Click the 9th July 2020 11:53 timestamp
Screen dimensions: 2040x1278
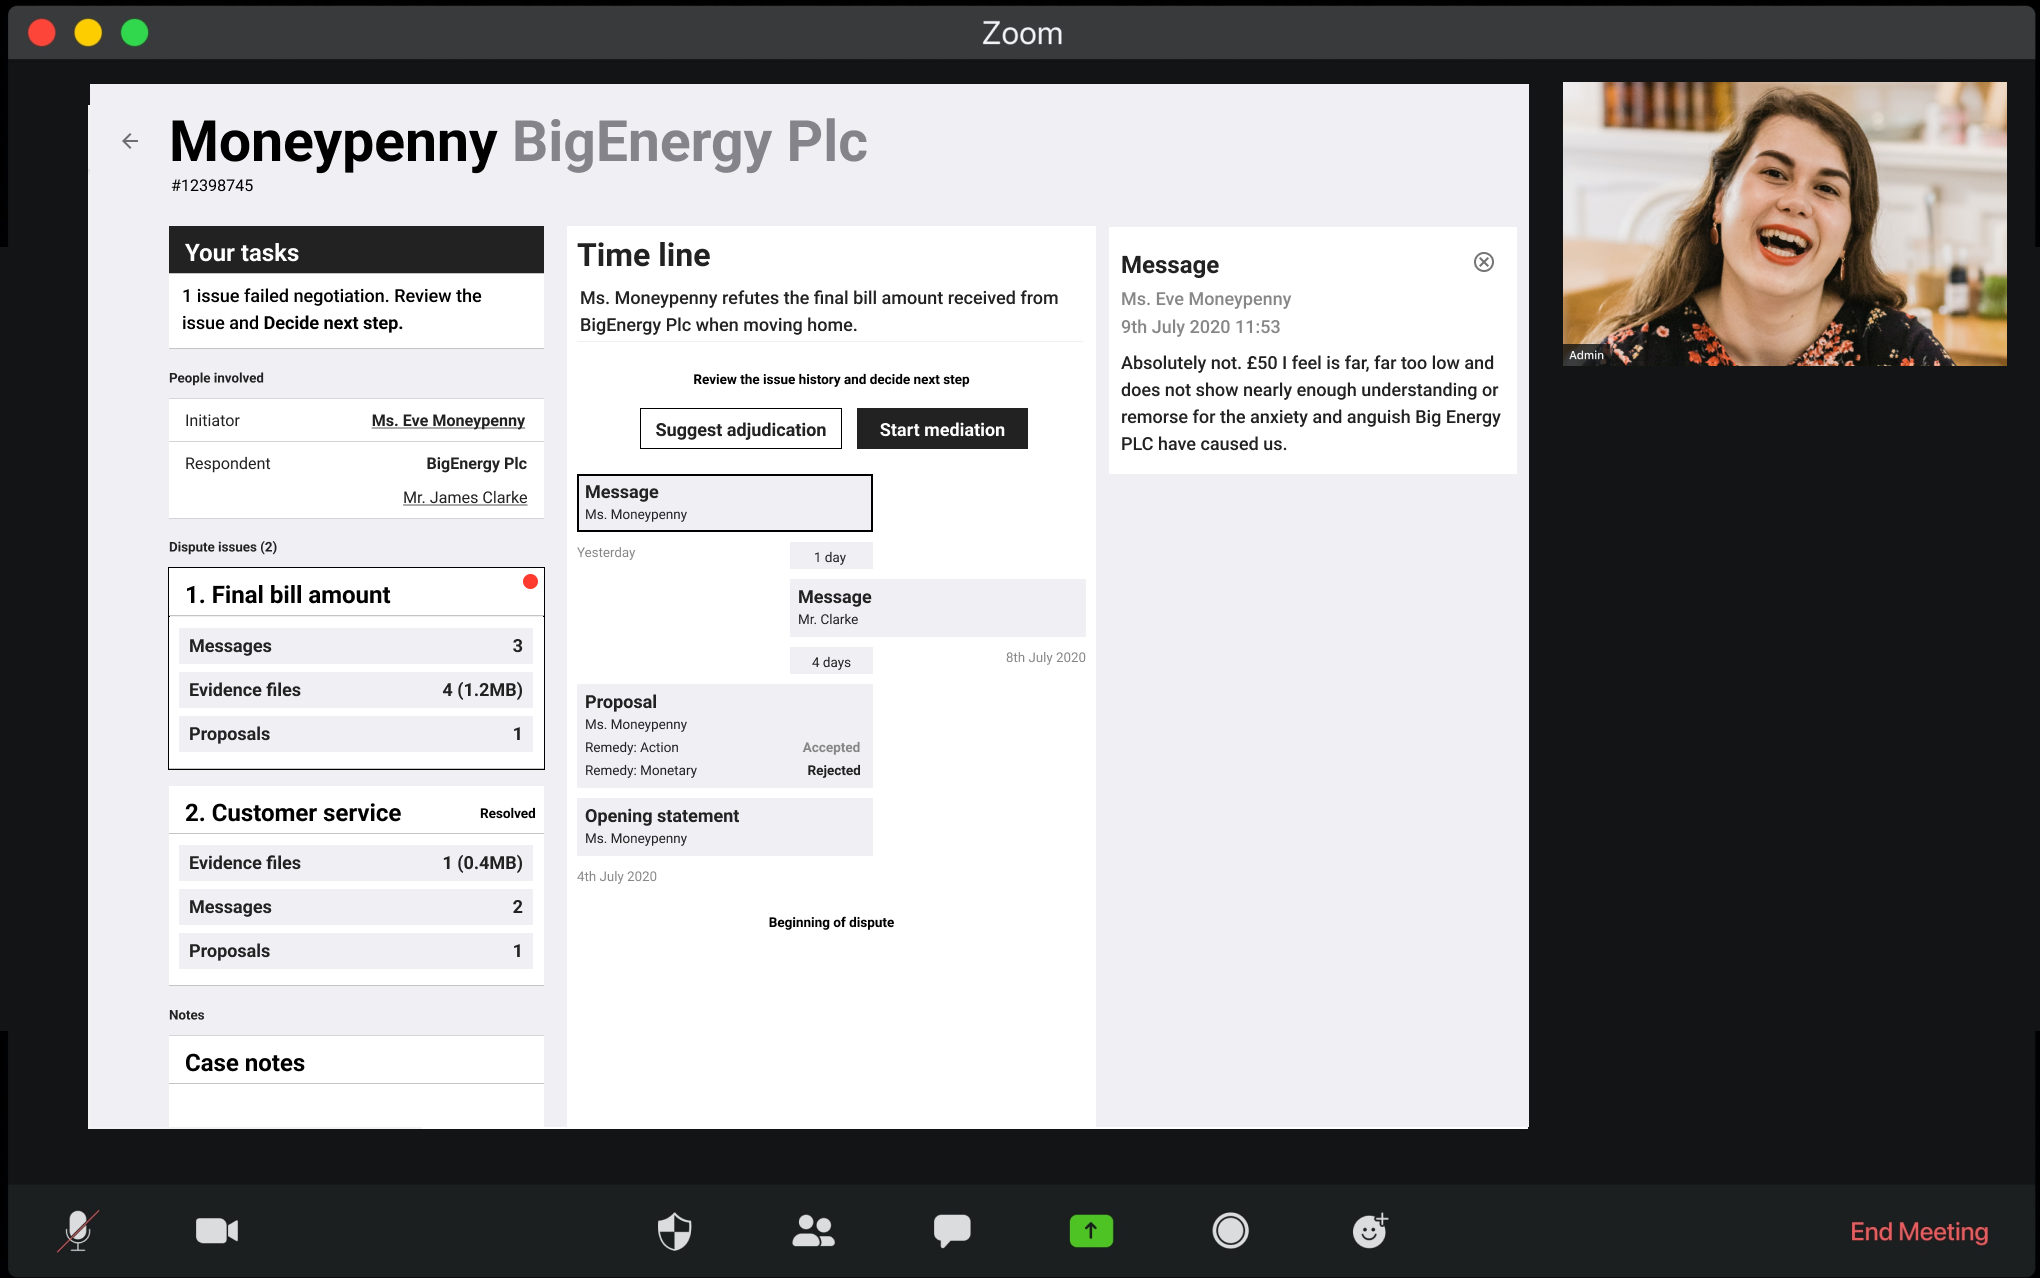click(1200, 327)
